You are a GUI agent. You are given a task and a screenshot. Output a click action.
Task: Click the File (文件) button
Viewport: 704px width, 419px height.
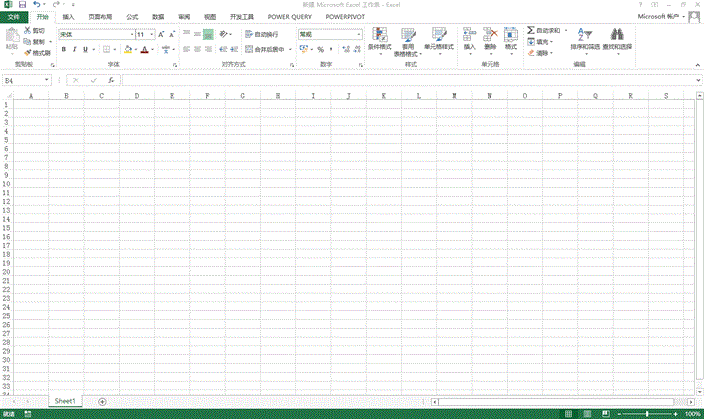(13, 17)
